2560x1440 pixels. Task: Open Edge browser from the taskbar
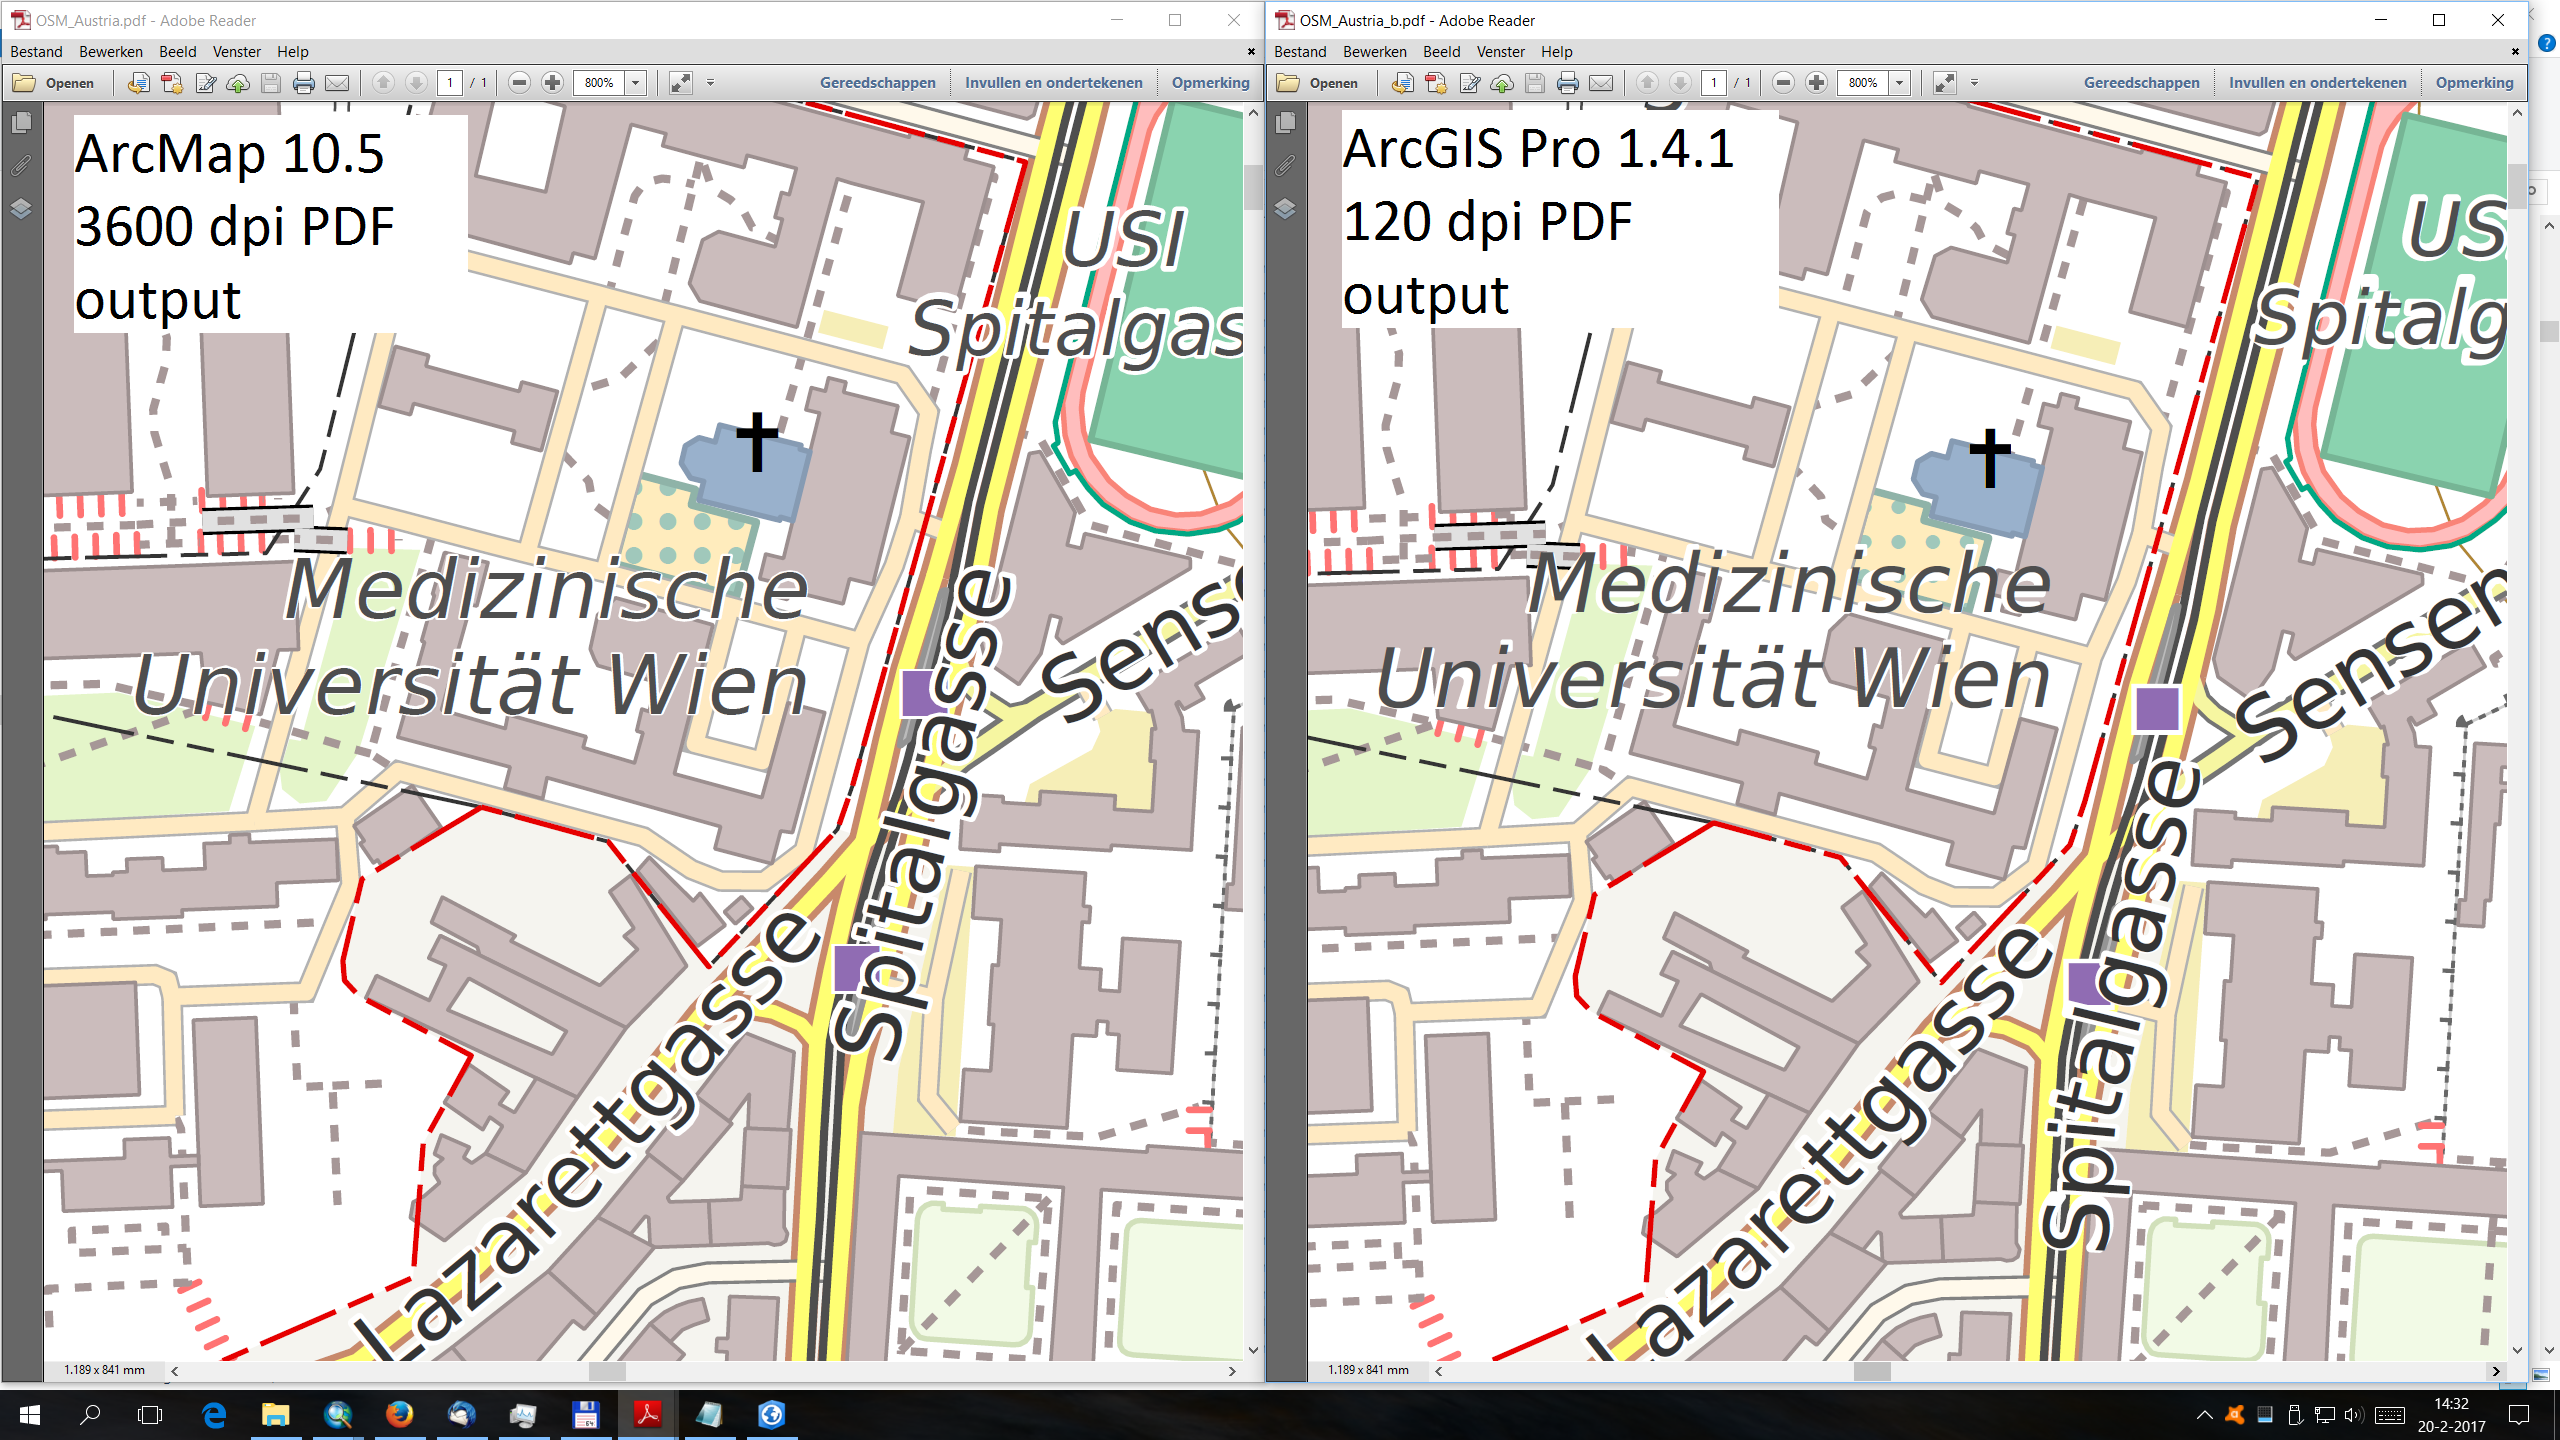pyautogui.click(x=214, y=1415)
